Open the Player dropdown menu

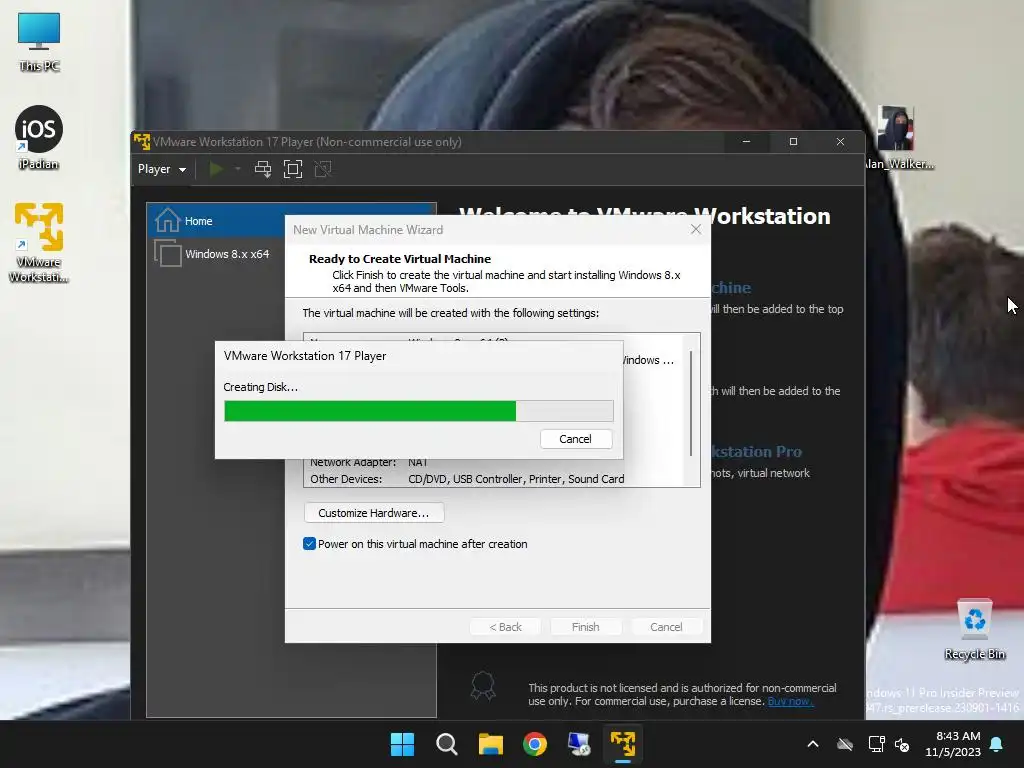pyautogui.click(x=161, y=169)
